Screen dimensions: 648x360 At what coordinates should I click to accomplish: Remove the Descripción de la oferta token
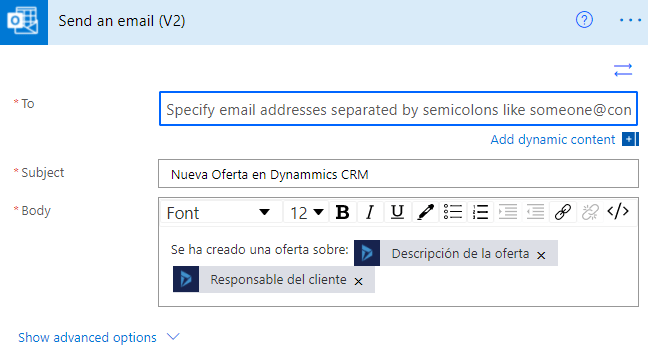click(541, 255)
